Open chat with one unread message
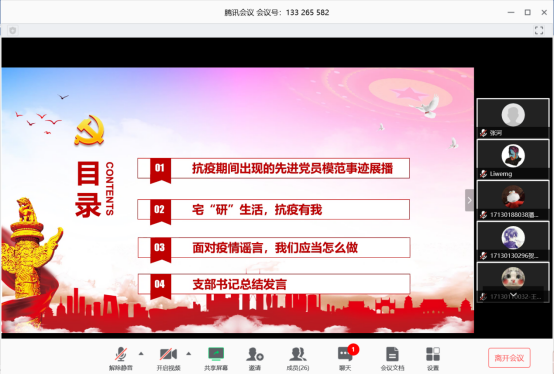The image size is (554, 374). tap(346, 354)
